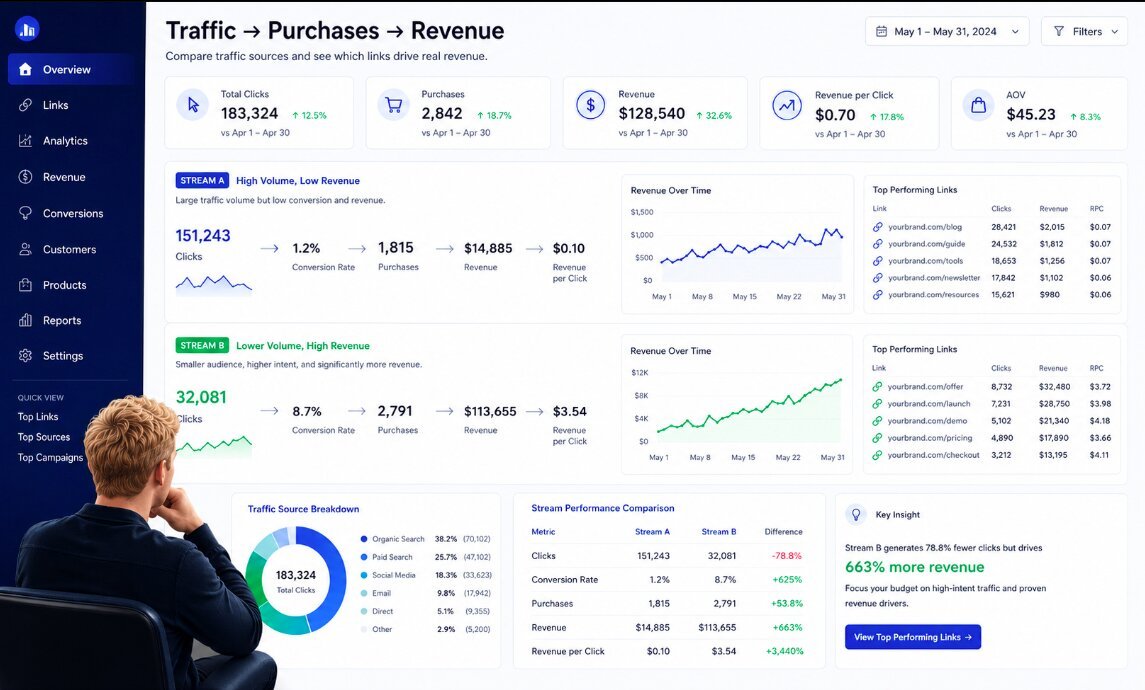Image resolution: width=1145 pixels, height=690 pixels.
Task: Click the AOV shopping bag icon
Action: (x=979, y=105)
